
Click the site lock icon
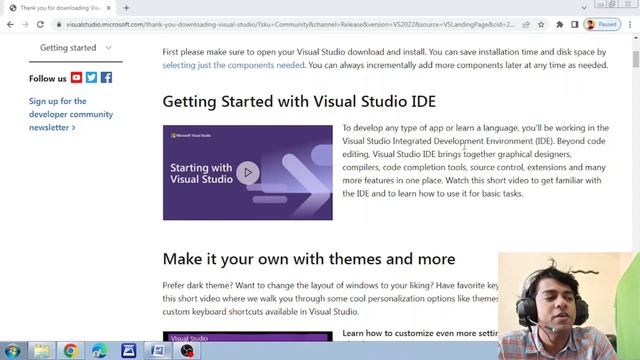coord(59,24)
